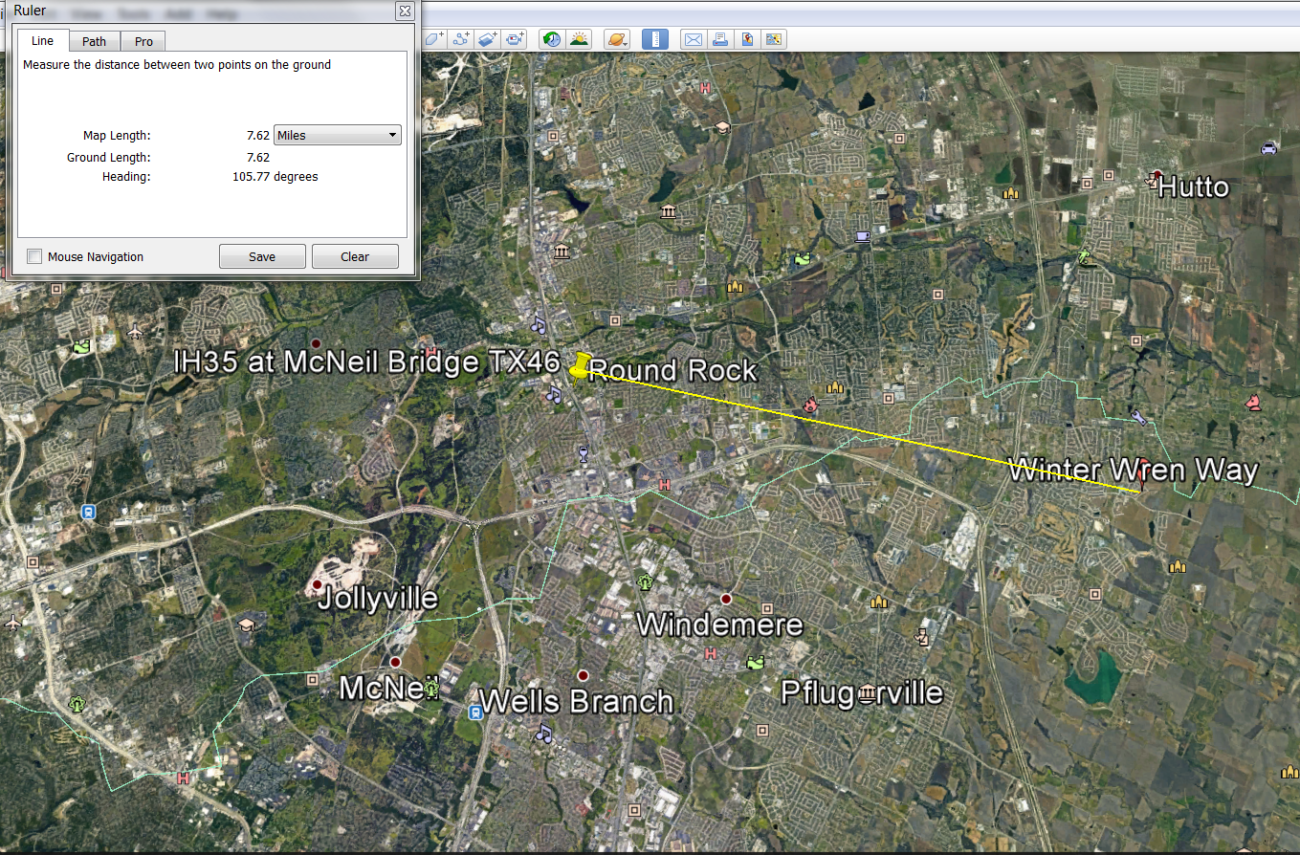
Task: Click the Clear button in Ruler
Action: pyautogui.click(x=355, y=257)
